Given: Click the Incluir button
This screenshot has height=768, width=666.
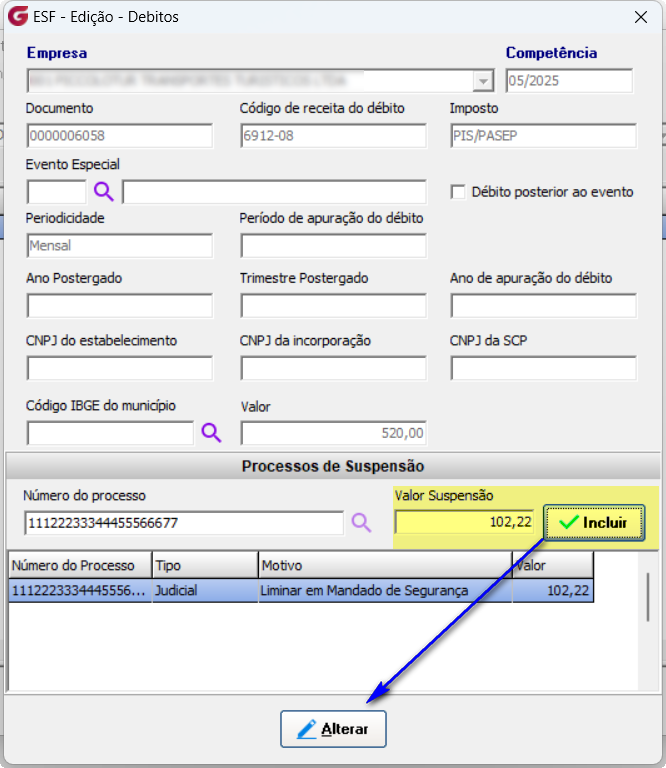Looking at the screenshot, I should click(594, 523).
